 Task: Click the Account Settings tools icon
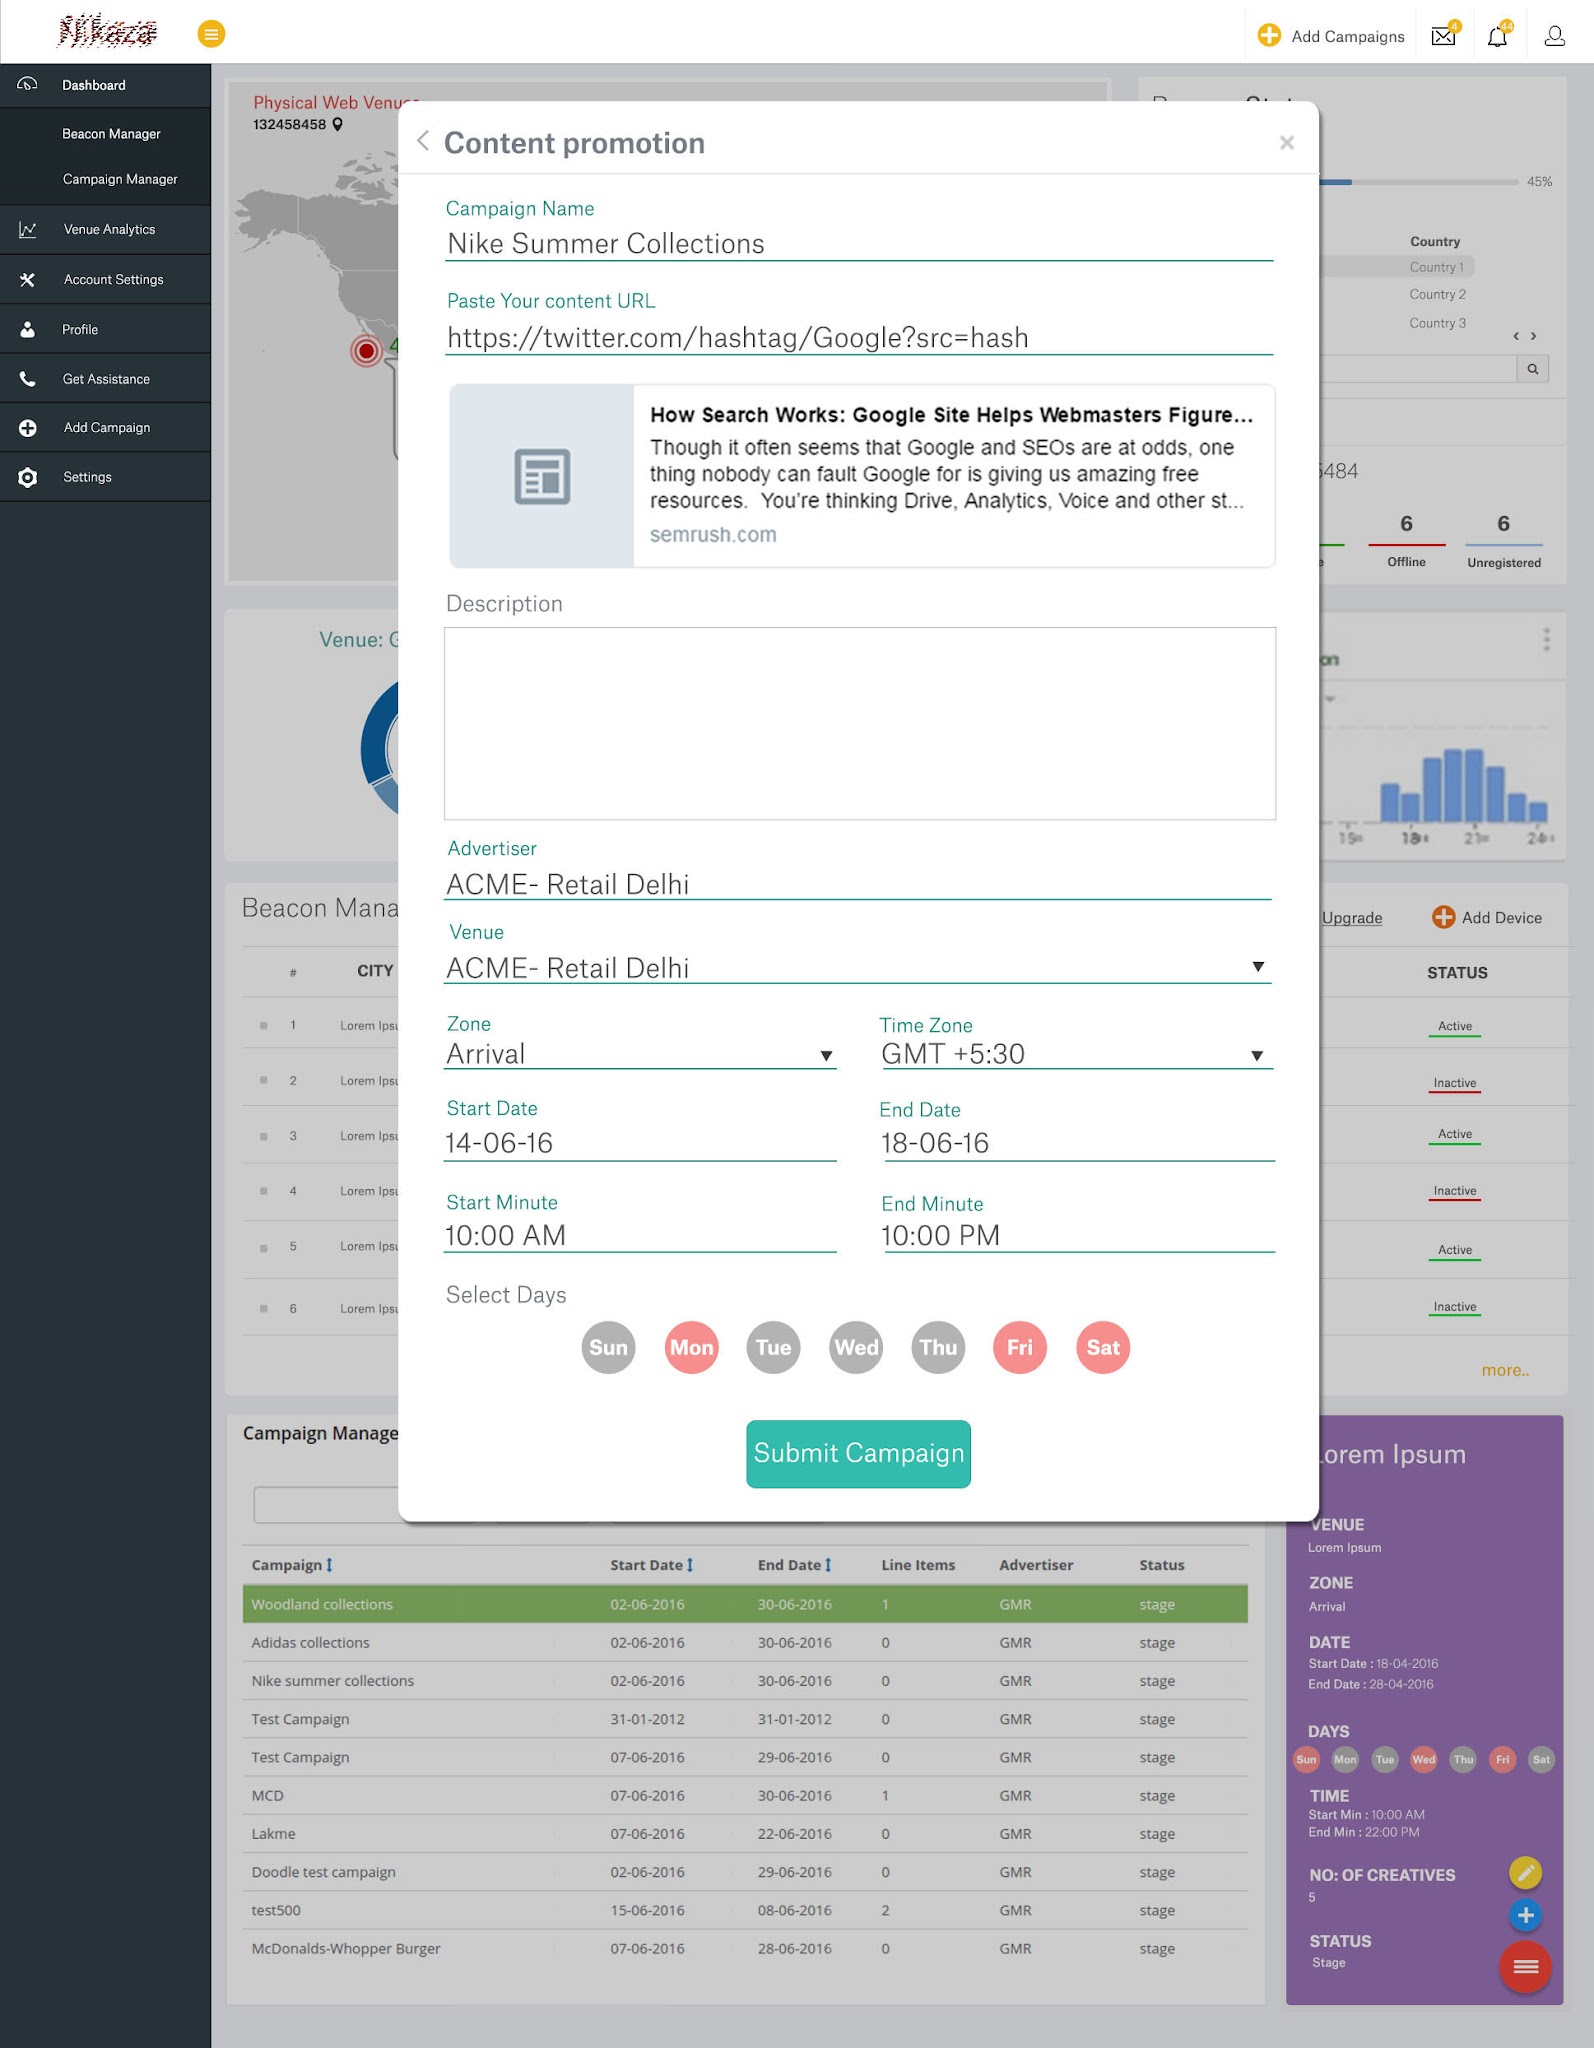27,280
